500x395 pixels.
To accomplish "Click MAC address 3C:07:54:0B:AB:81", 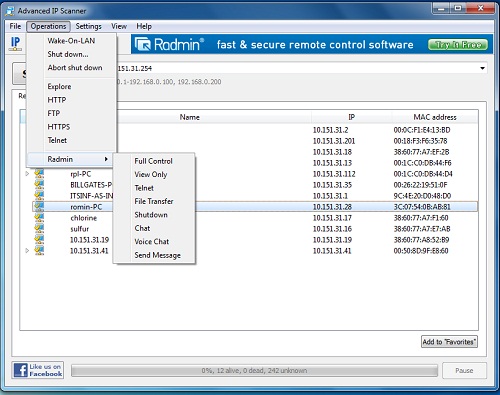I will point(422,207).
